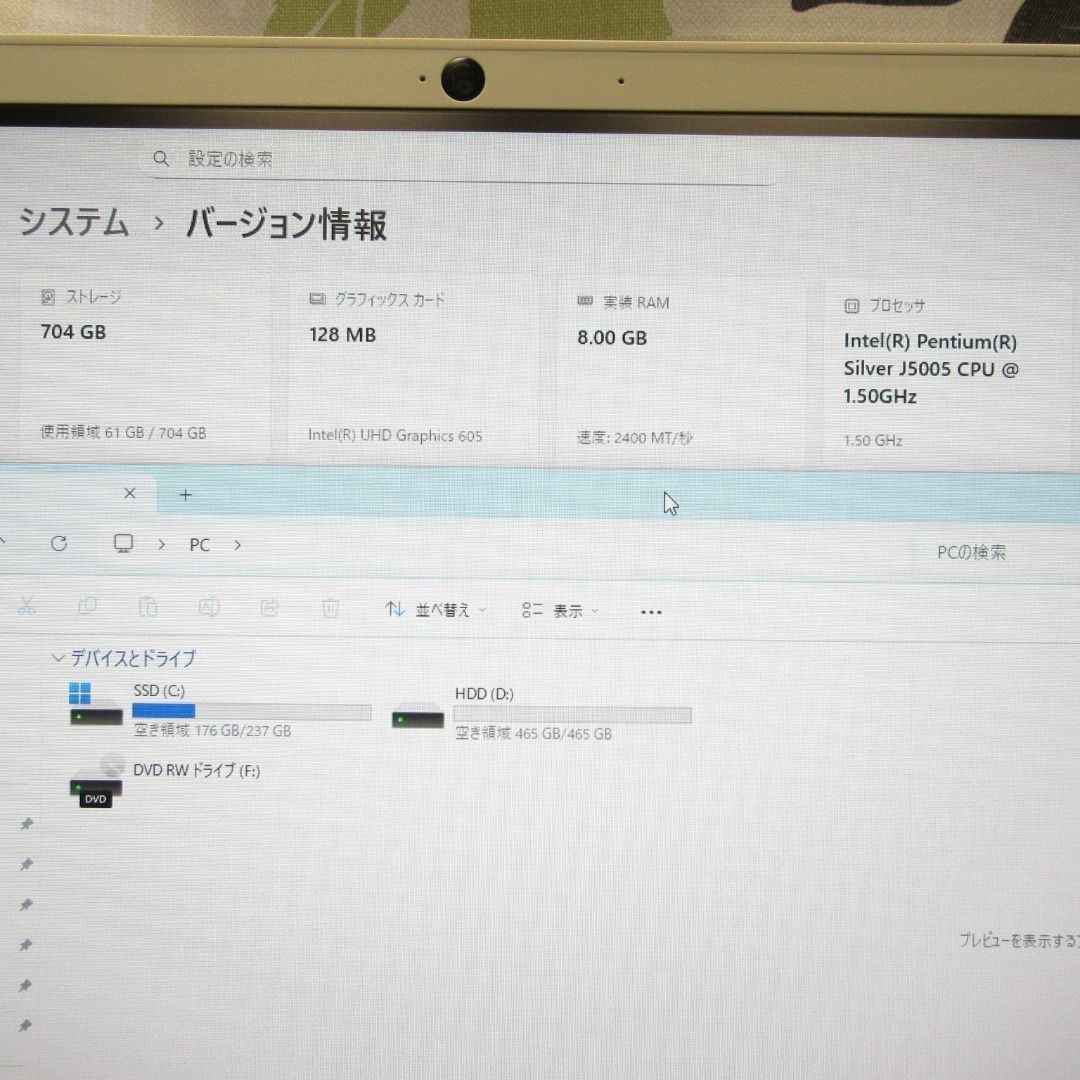1080x1080 pixels.
Task: Click the C: drive capacity progress bar
Action: [x=252, y=710]
